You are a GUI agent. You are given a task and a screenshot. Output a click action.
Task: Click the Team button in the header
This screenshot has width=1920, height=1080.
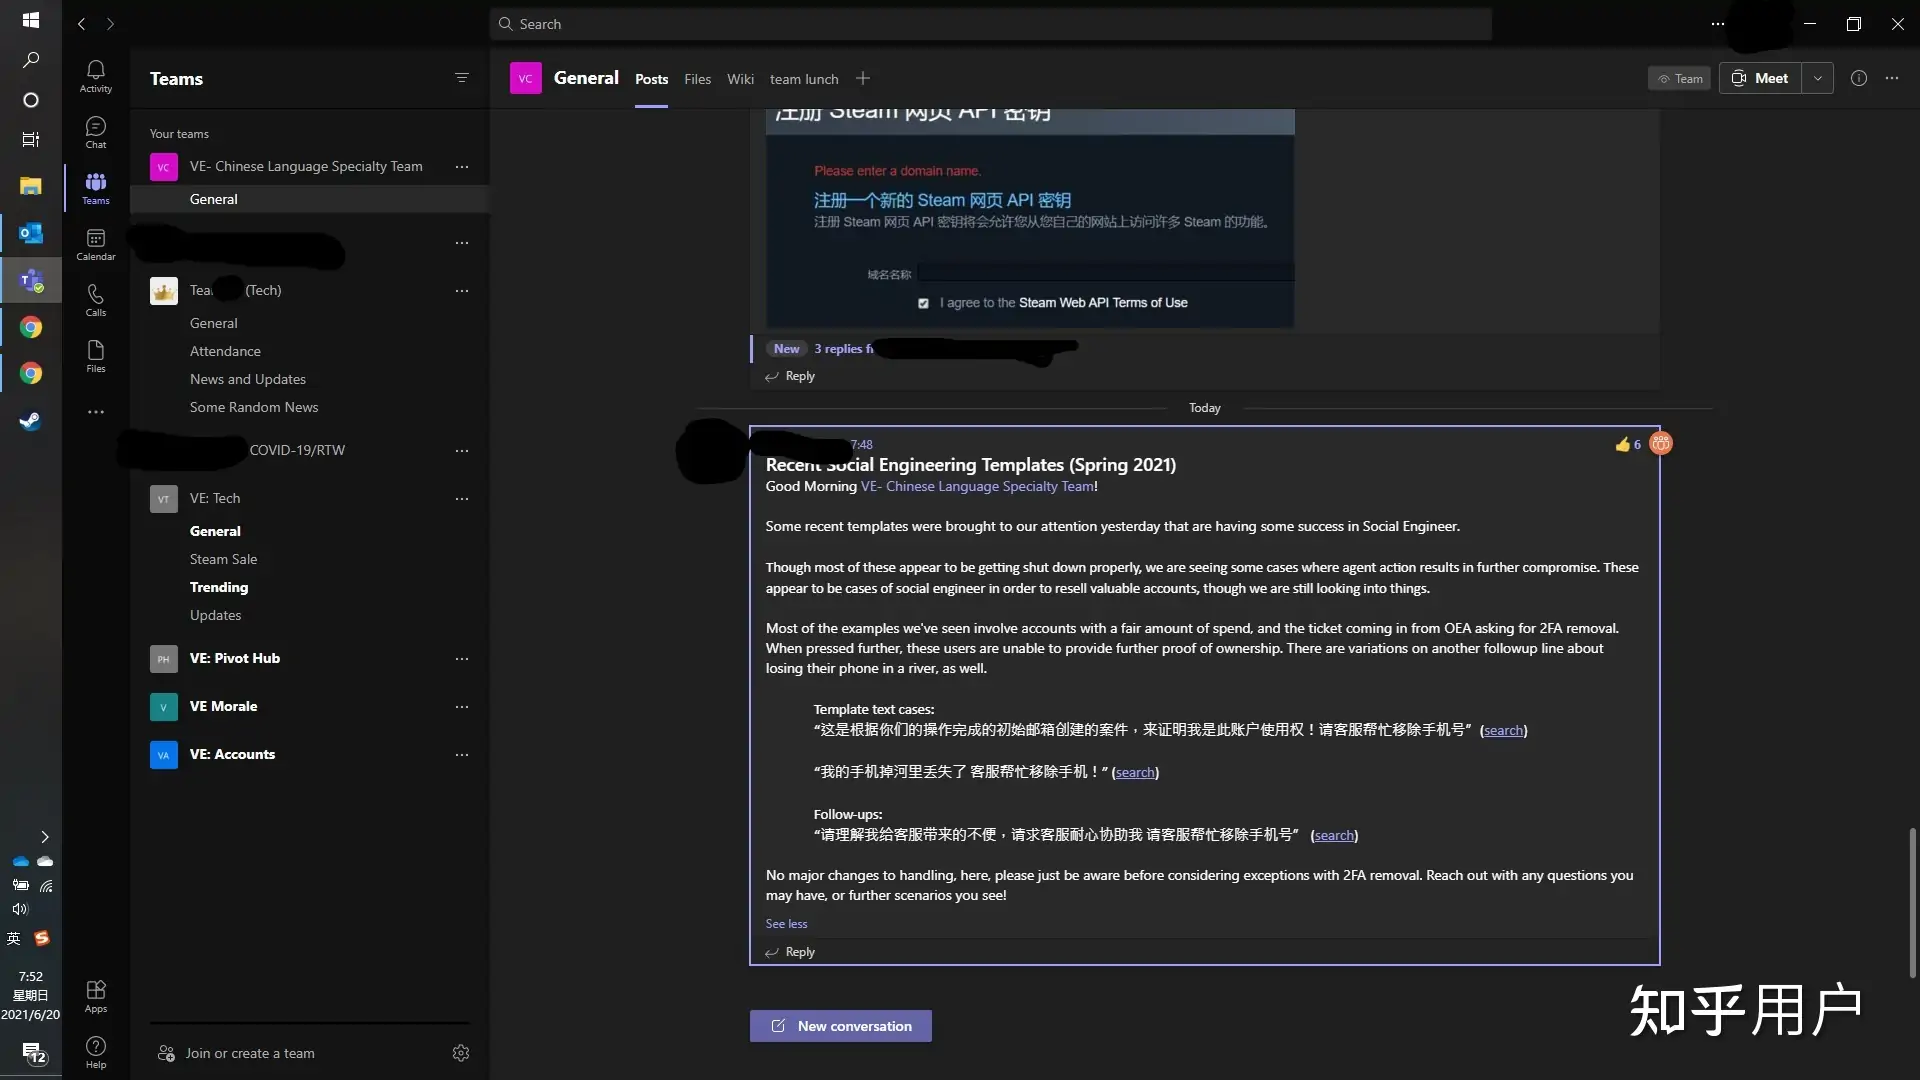(1679, 78)
